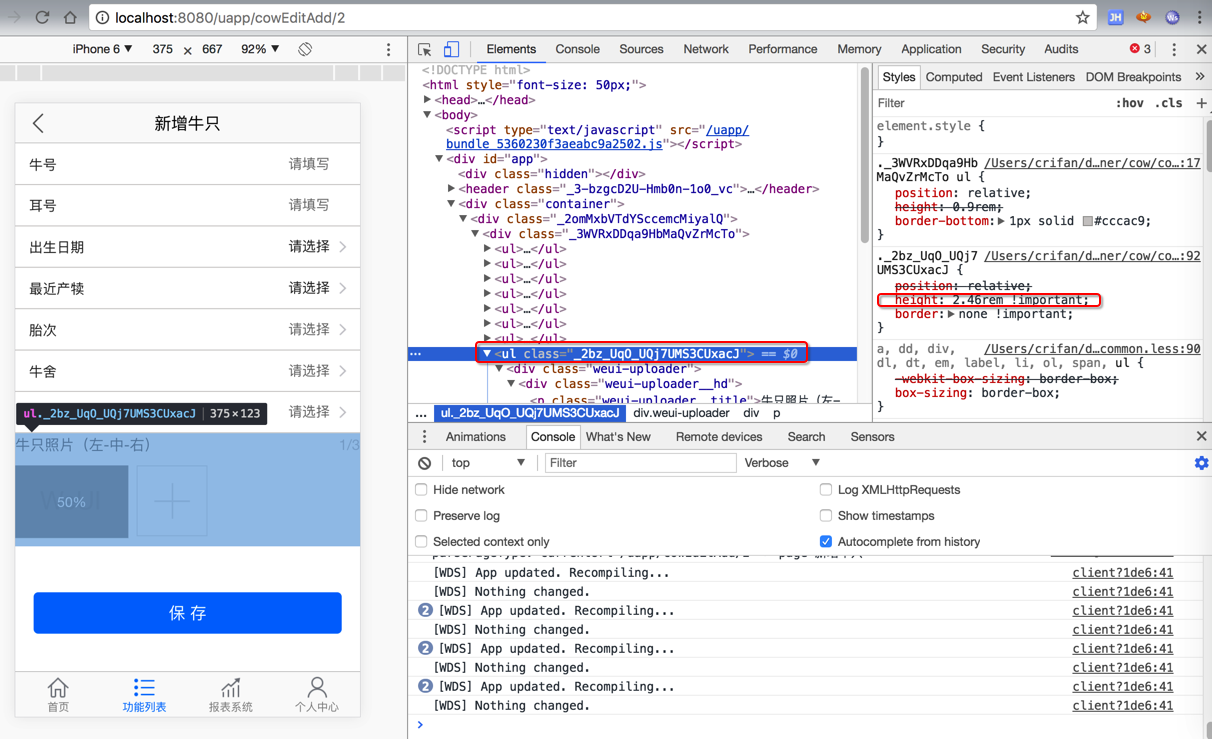
Task: Show more Styles pane tabs chevron
Action: [1200, 77]
